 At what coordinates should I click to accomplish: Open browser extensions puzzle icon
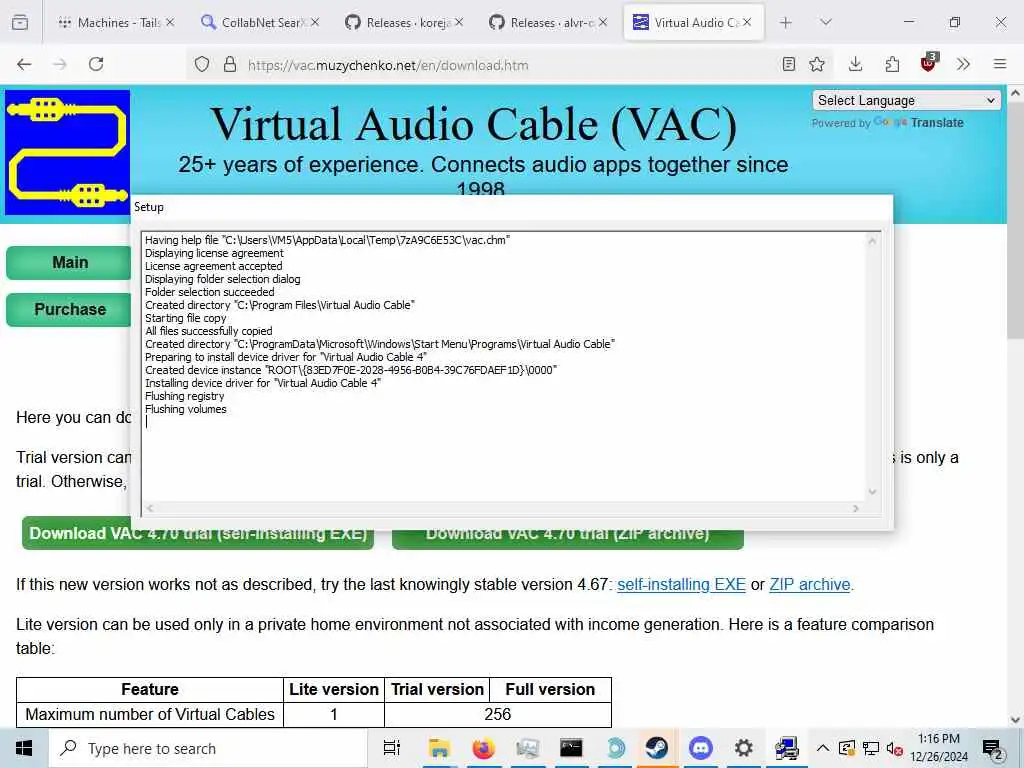[892, 64]
